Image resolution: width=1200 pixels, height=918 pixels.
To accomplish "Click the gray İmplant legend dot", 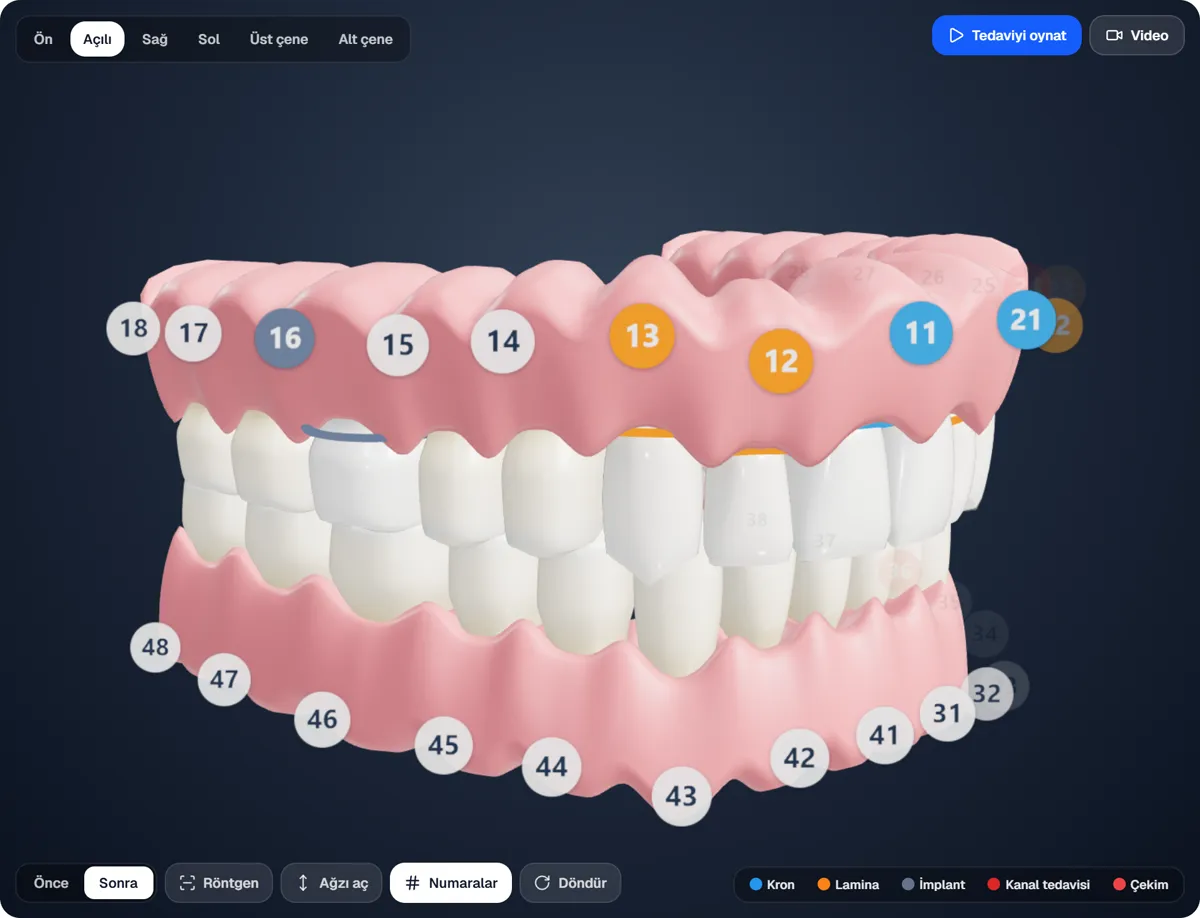I will click(908, 884).
